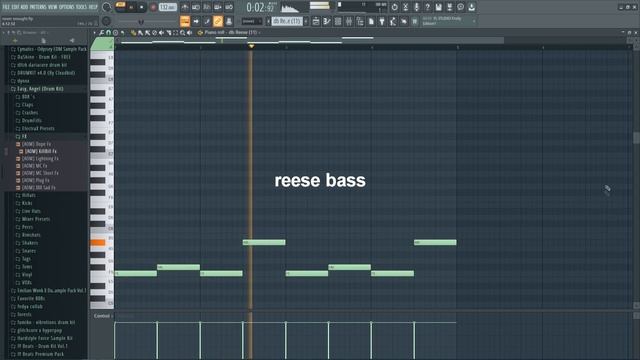Click the content library download icon
This screenshot has width=640, height=360.
tap(471, 7)
